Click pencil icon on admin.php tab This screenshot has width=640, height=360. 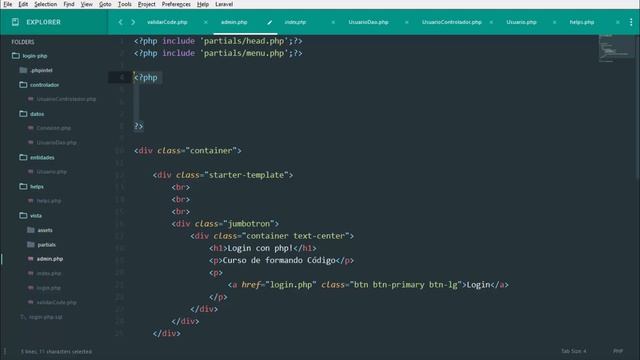(269, 22)
